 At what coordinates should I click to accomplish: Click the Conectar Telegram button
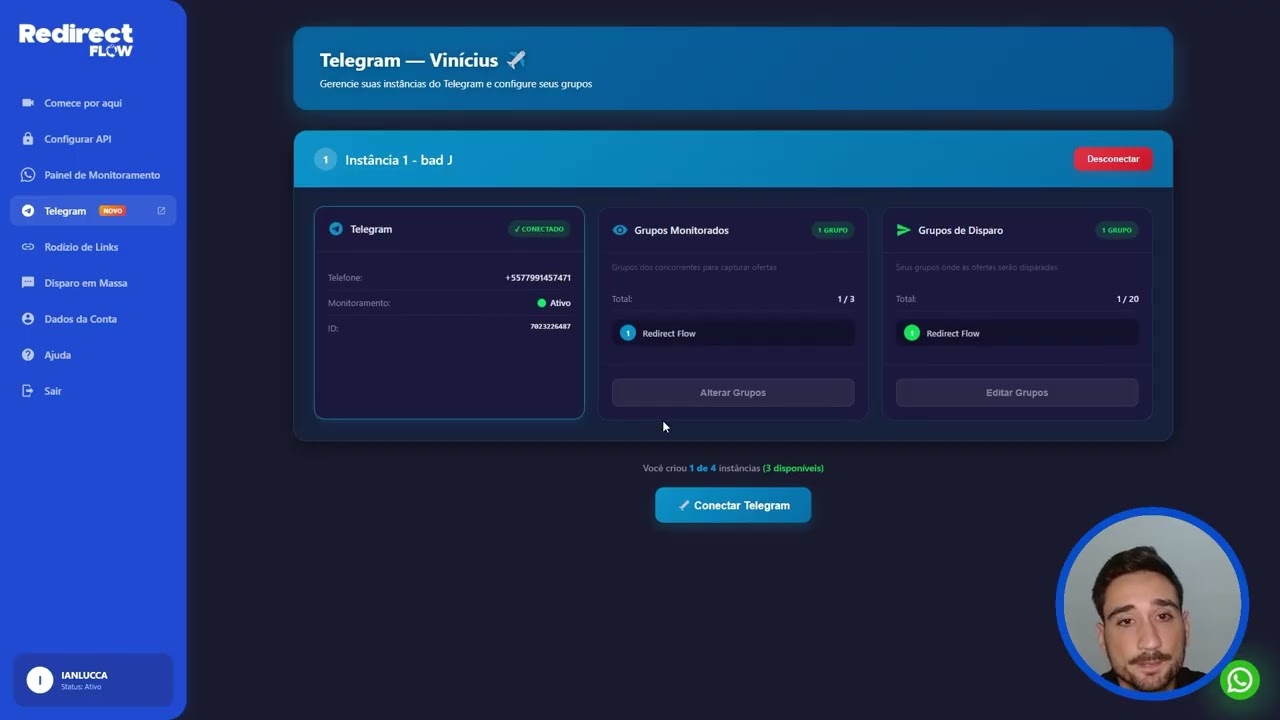click(x=733, y=505)
